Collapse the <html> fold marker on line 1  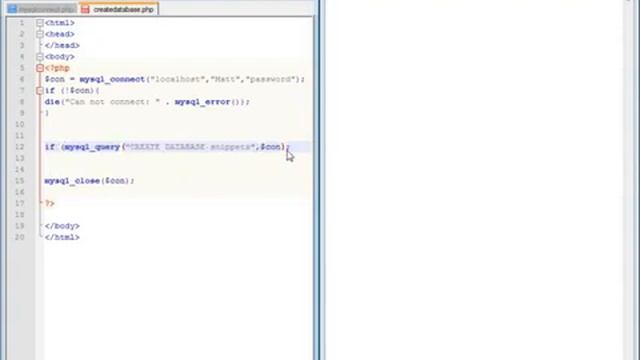(40, 23)
